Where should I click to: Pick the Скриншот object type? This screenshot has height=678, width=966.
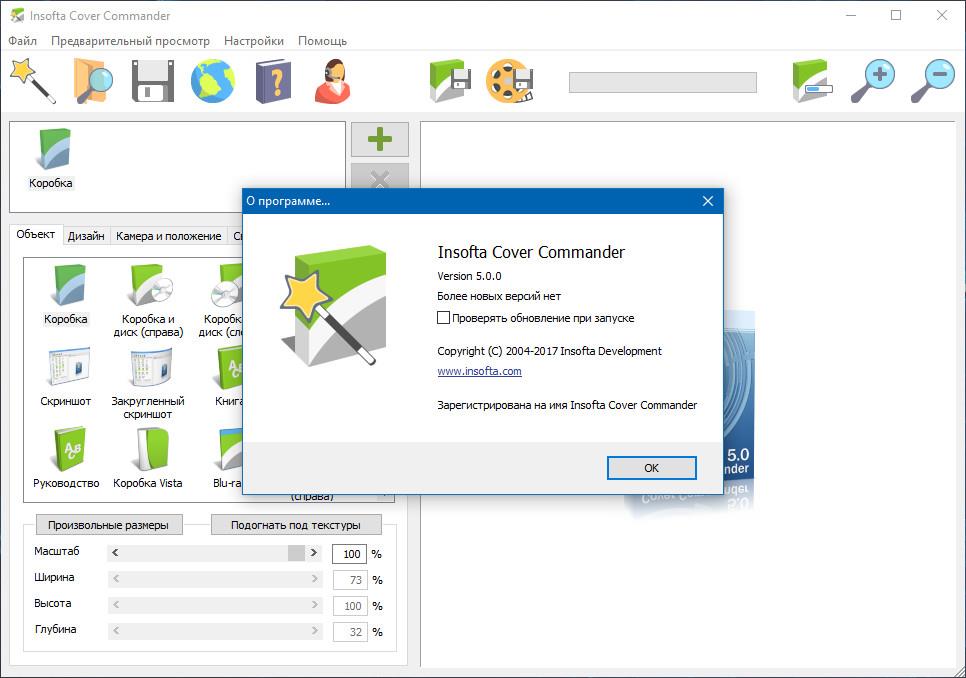coord(66,376)
